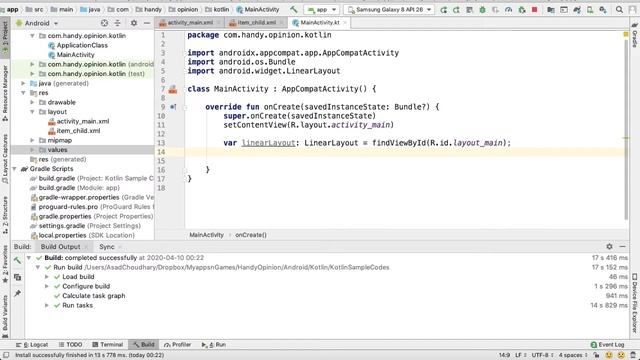Switch to item_child.xml editor tab

(x=256, y=22)
